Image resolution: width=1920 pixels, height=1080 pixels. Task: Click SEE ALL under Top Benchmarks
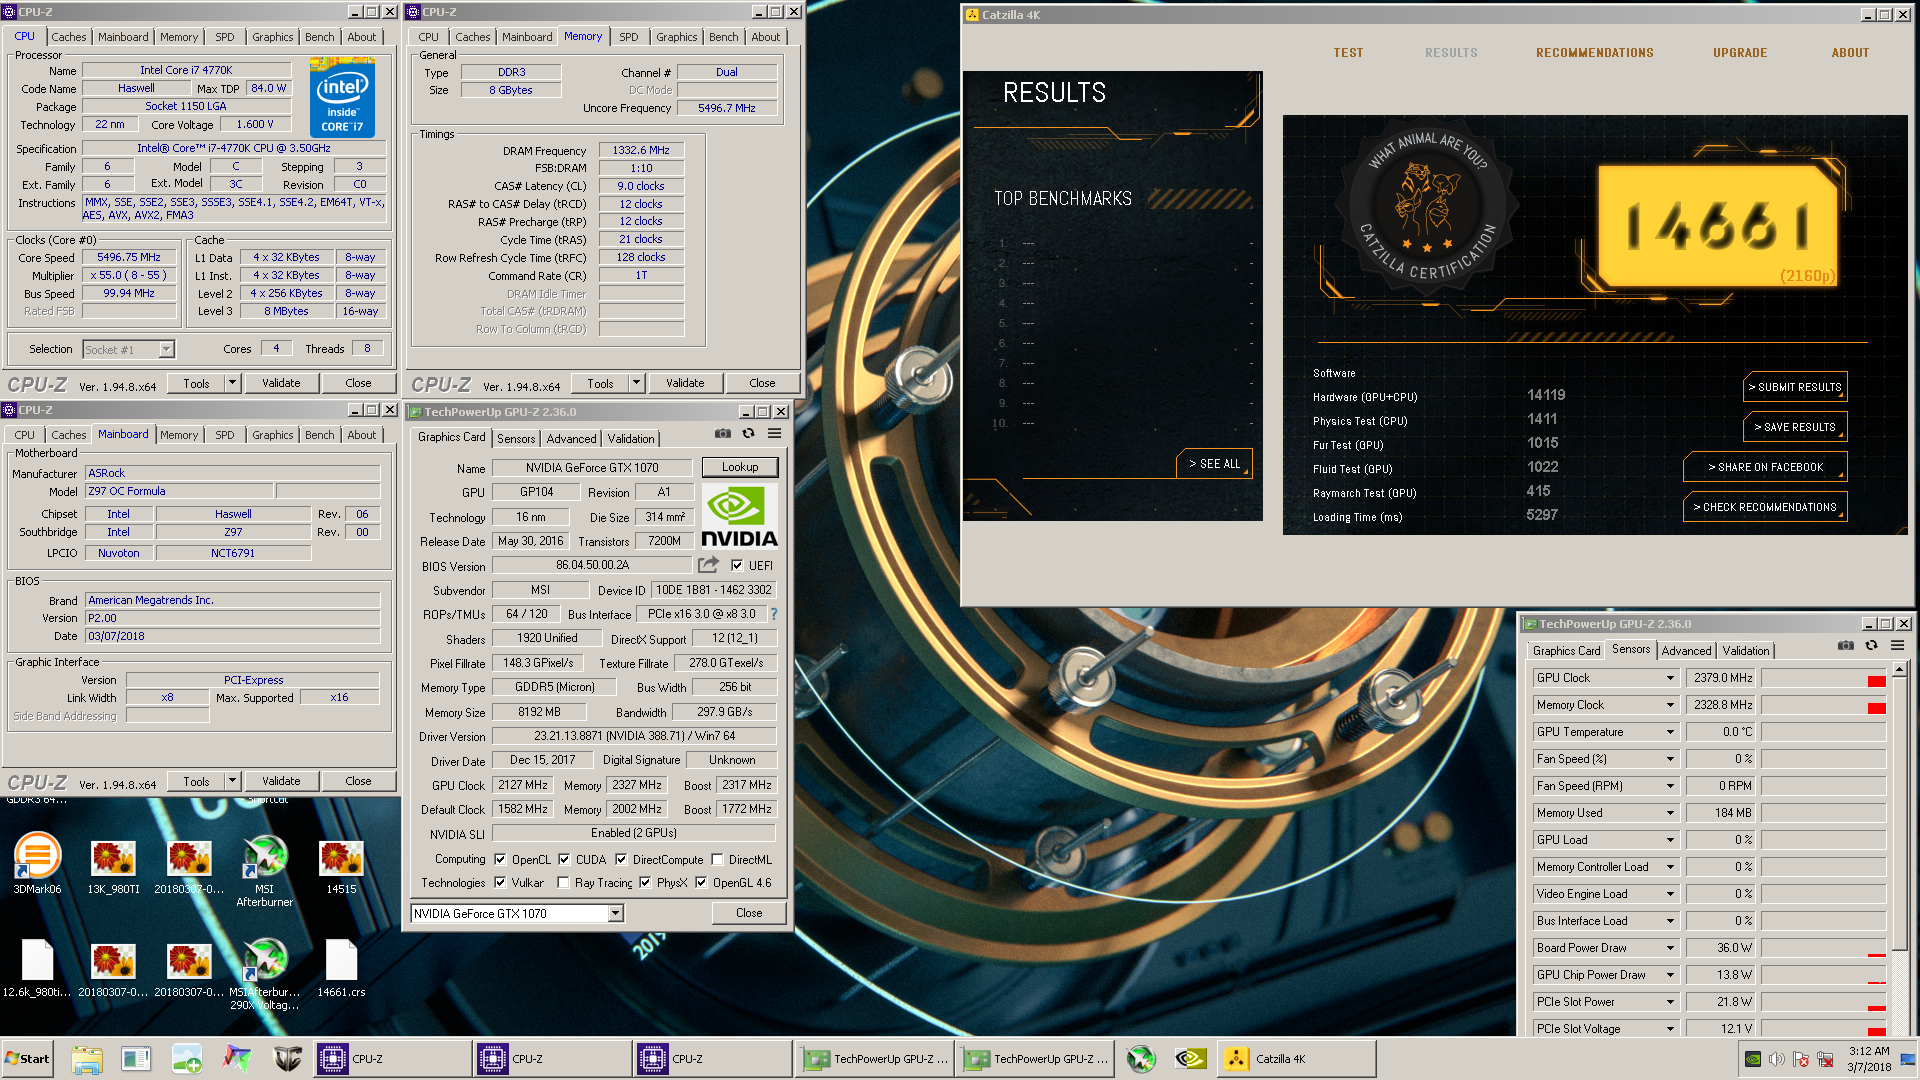pos(1214,464)
